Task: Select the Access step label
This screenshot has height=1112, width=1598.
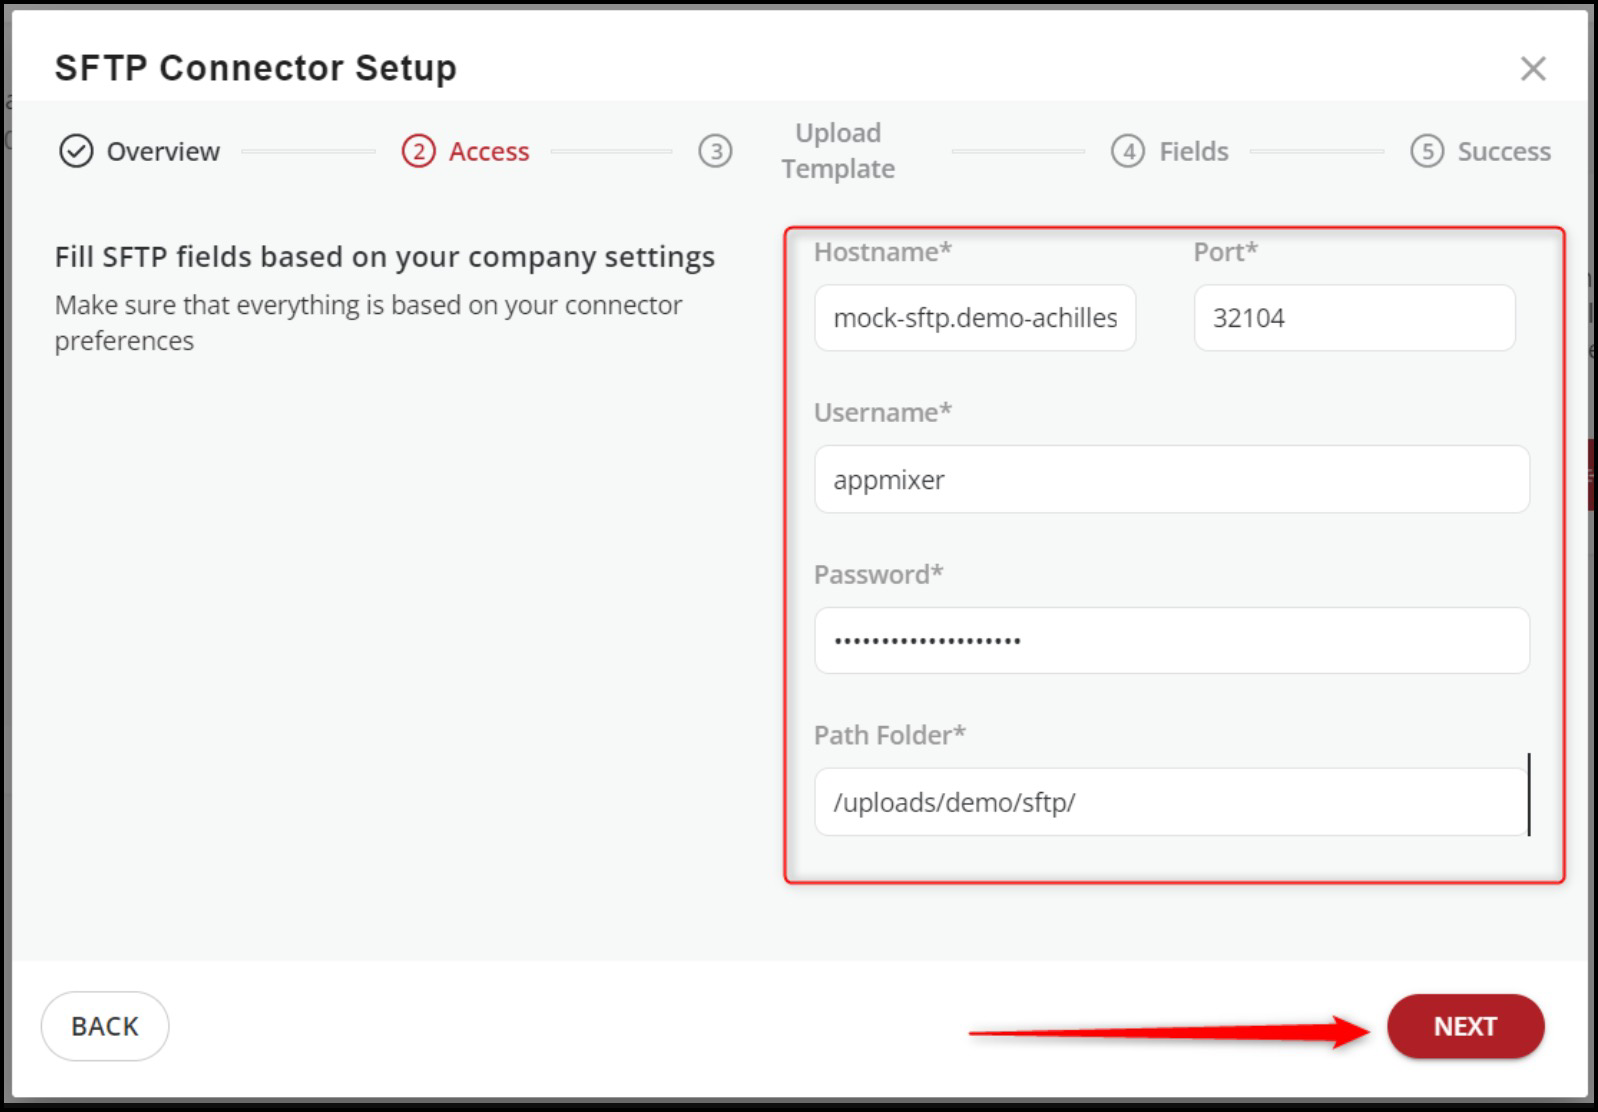Action: pyautogui.click(x=488, y=151)
